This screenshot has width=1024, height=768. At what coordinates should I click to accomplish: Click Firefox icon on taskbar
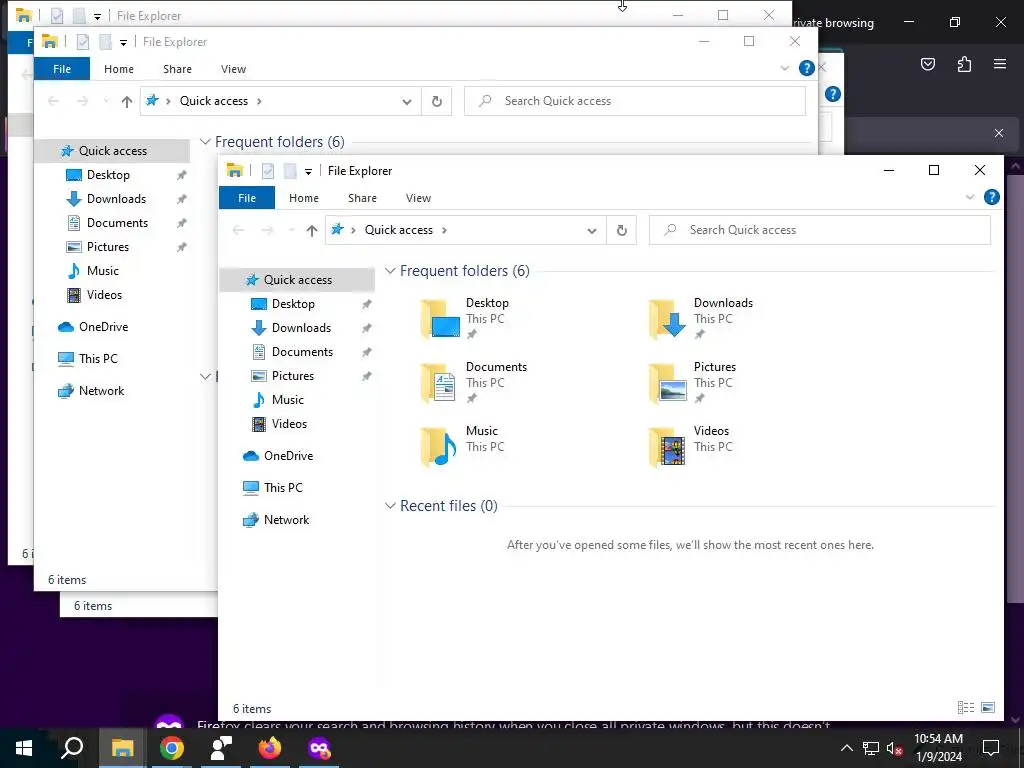click(x=269, y=748)
